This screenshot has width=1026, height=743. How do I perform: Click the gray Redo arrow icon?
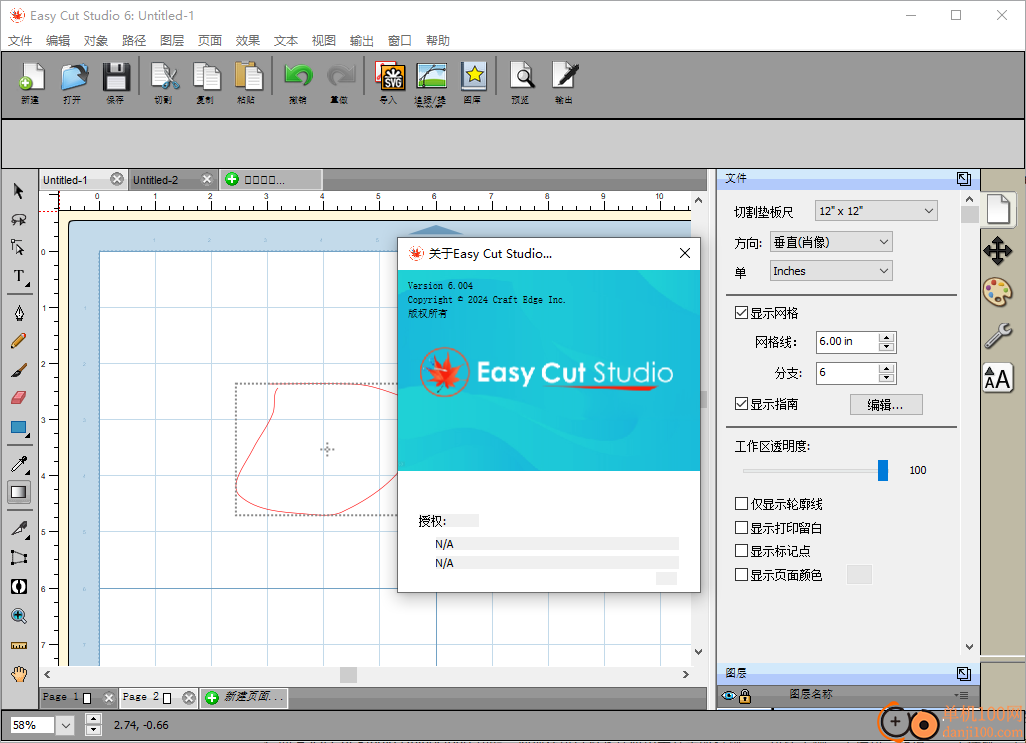(340, 77)
